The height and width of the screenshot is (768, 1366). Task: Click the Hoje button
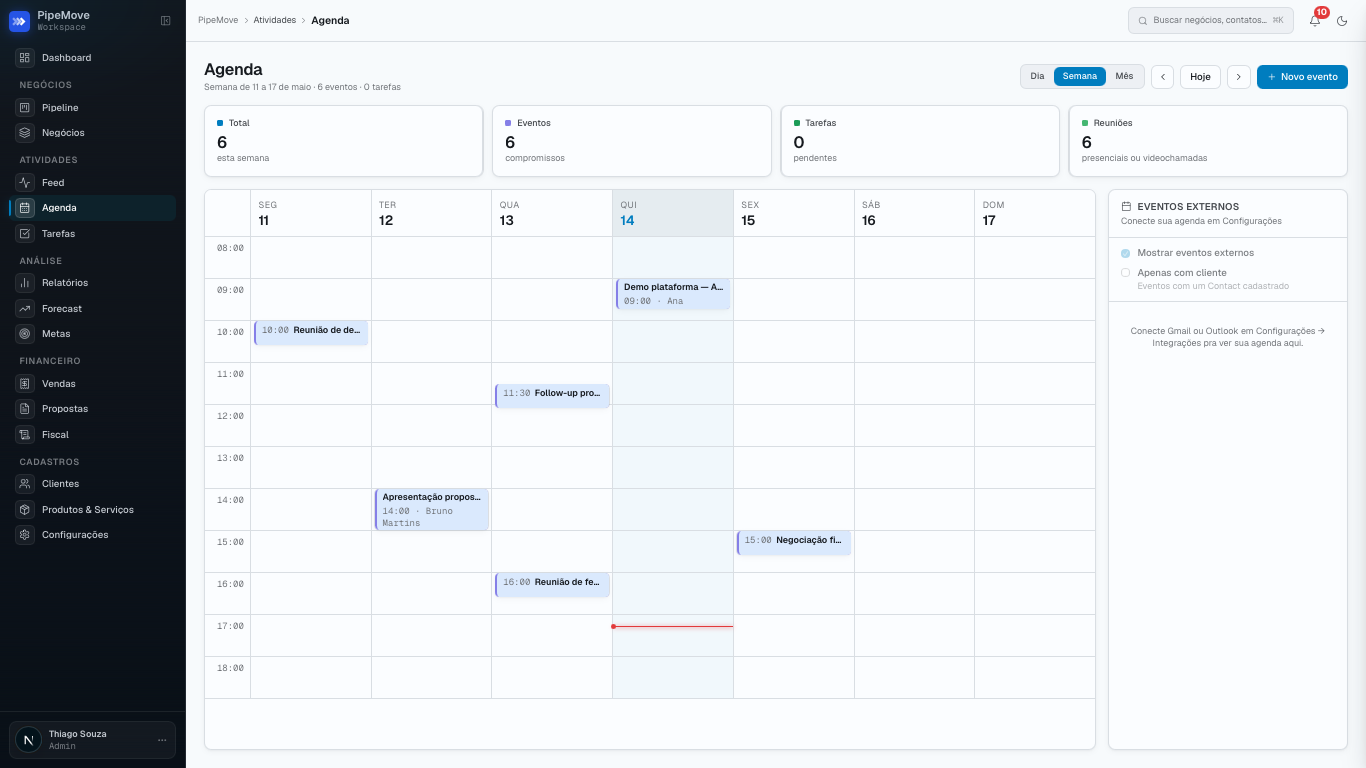coord(1200,77)
